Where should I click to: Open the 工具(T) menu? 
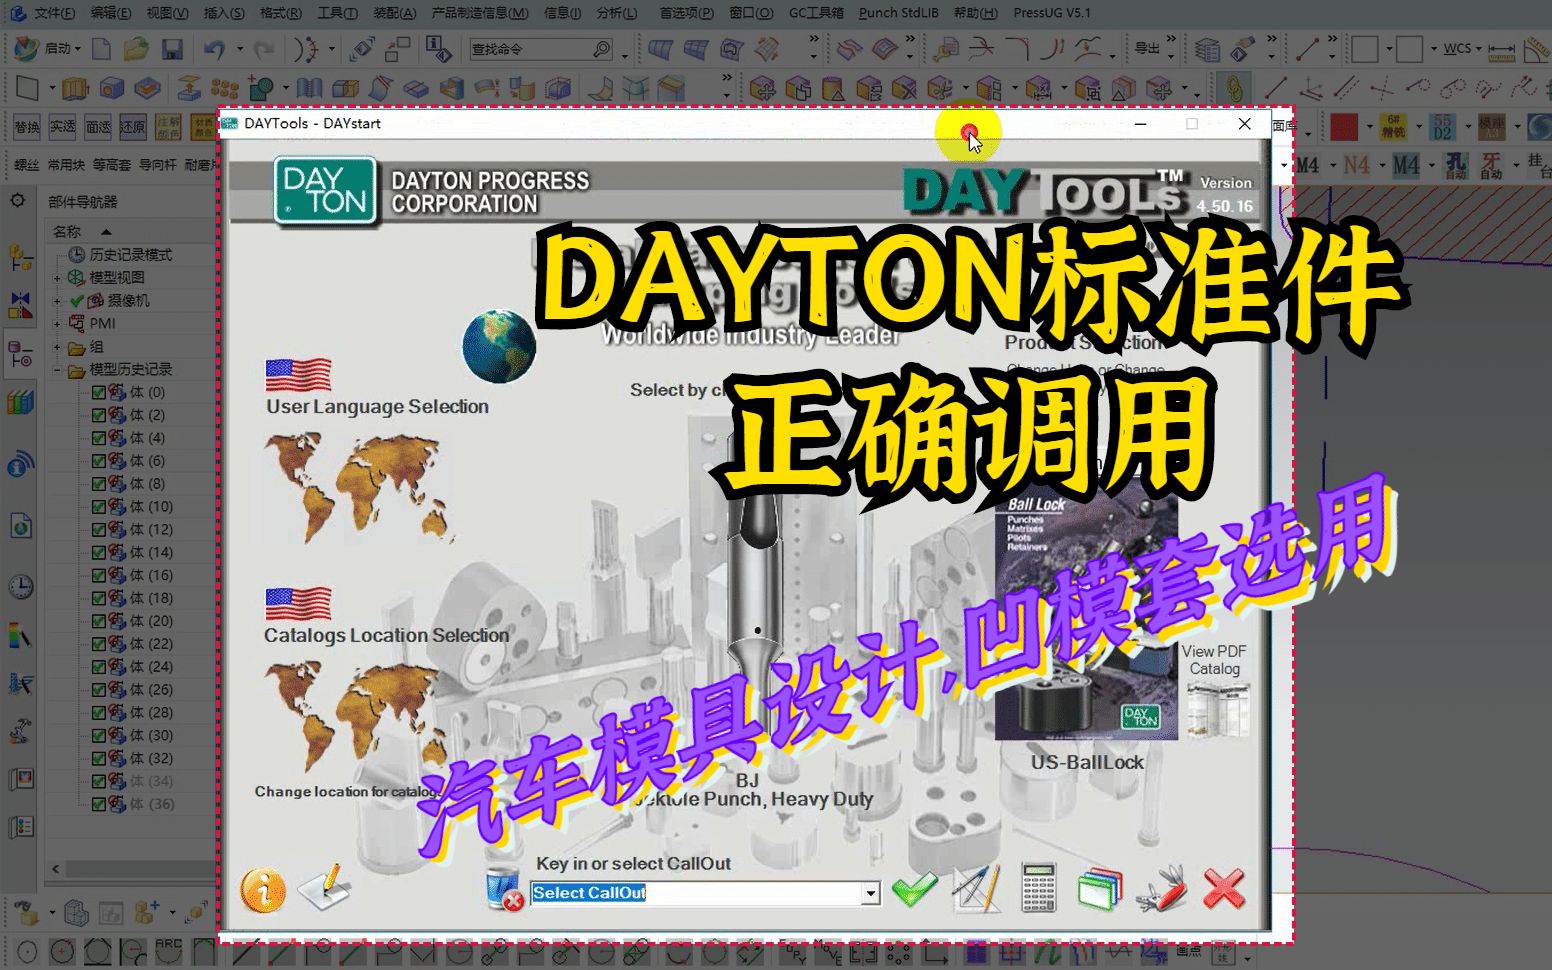(337, 13)
